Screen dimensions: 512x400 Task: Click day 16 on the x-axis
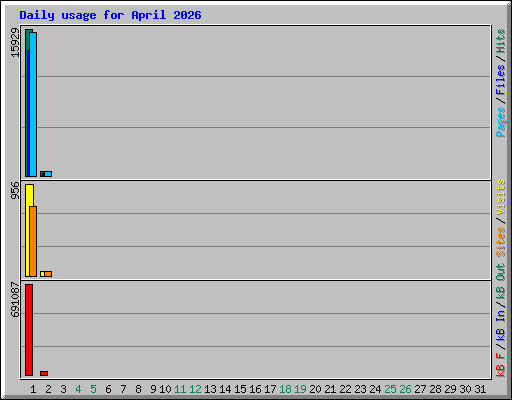click(x=255, y=389)
